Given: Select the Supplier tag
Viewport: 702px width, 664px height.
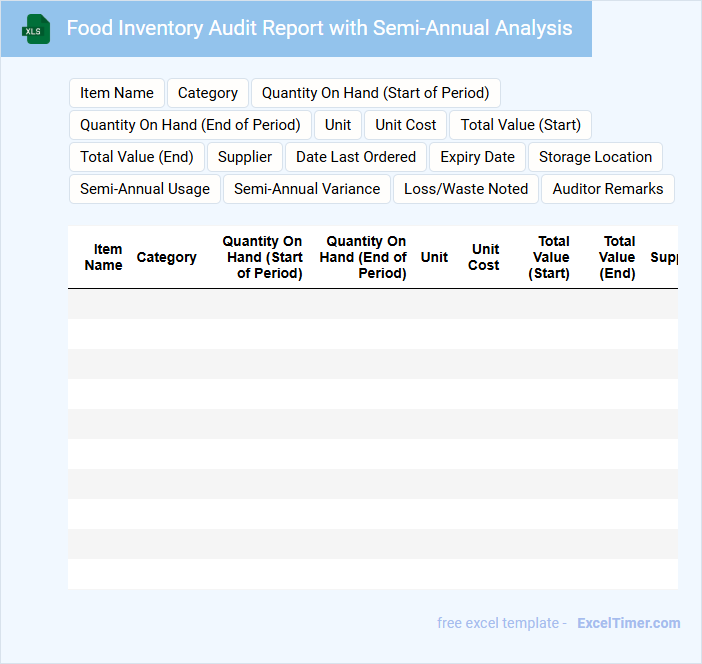Looking at the screenshot, I should click(x=245, y=157).
